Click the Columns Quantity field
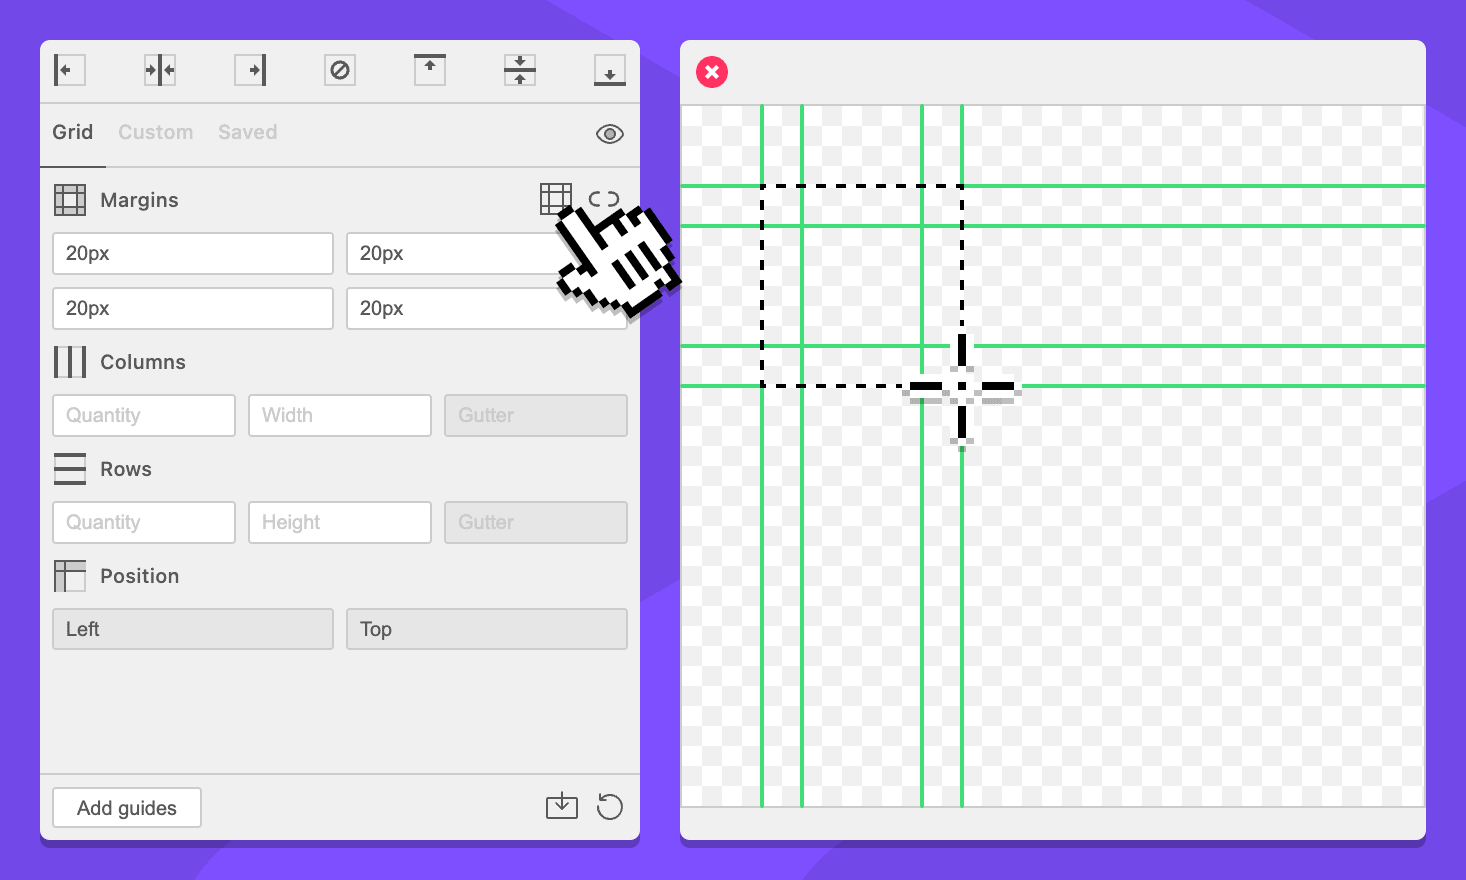Image resolution: width=1466 pixels, height=880 pixels. click(x=144, y=415)
